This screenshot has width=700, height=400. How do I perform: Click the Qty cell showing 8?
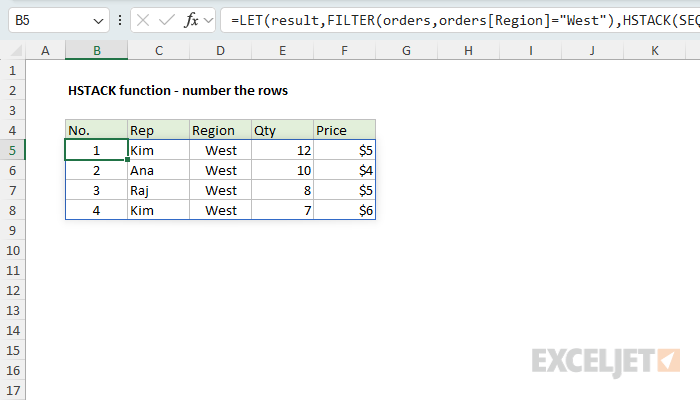(x=283, y=191)
